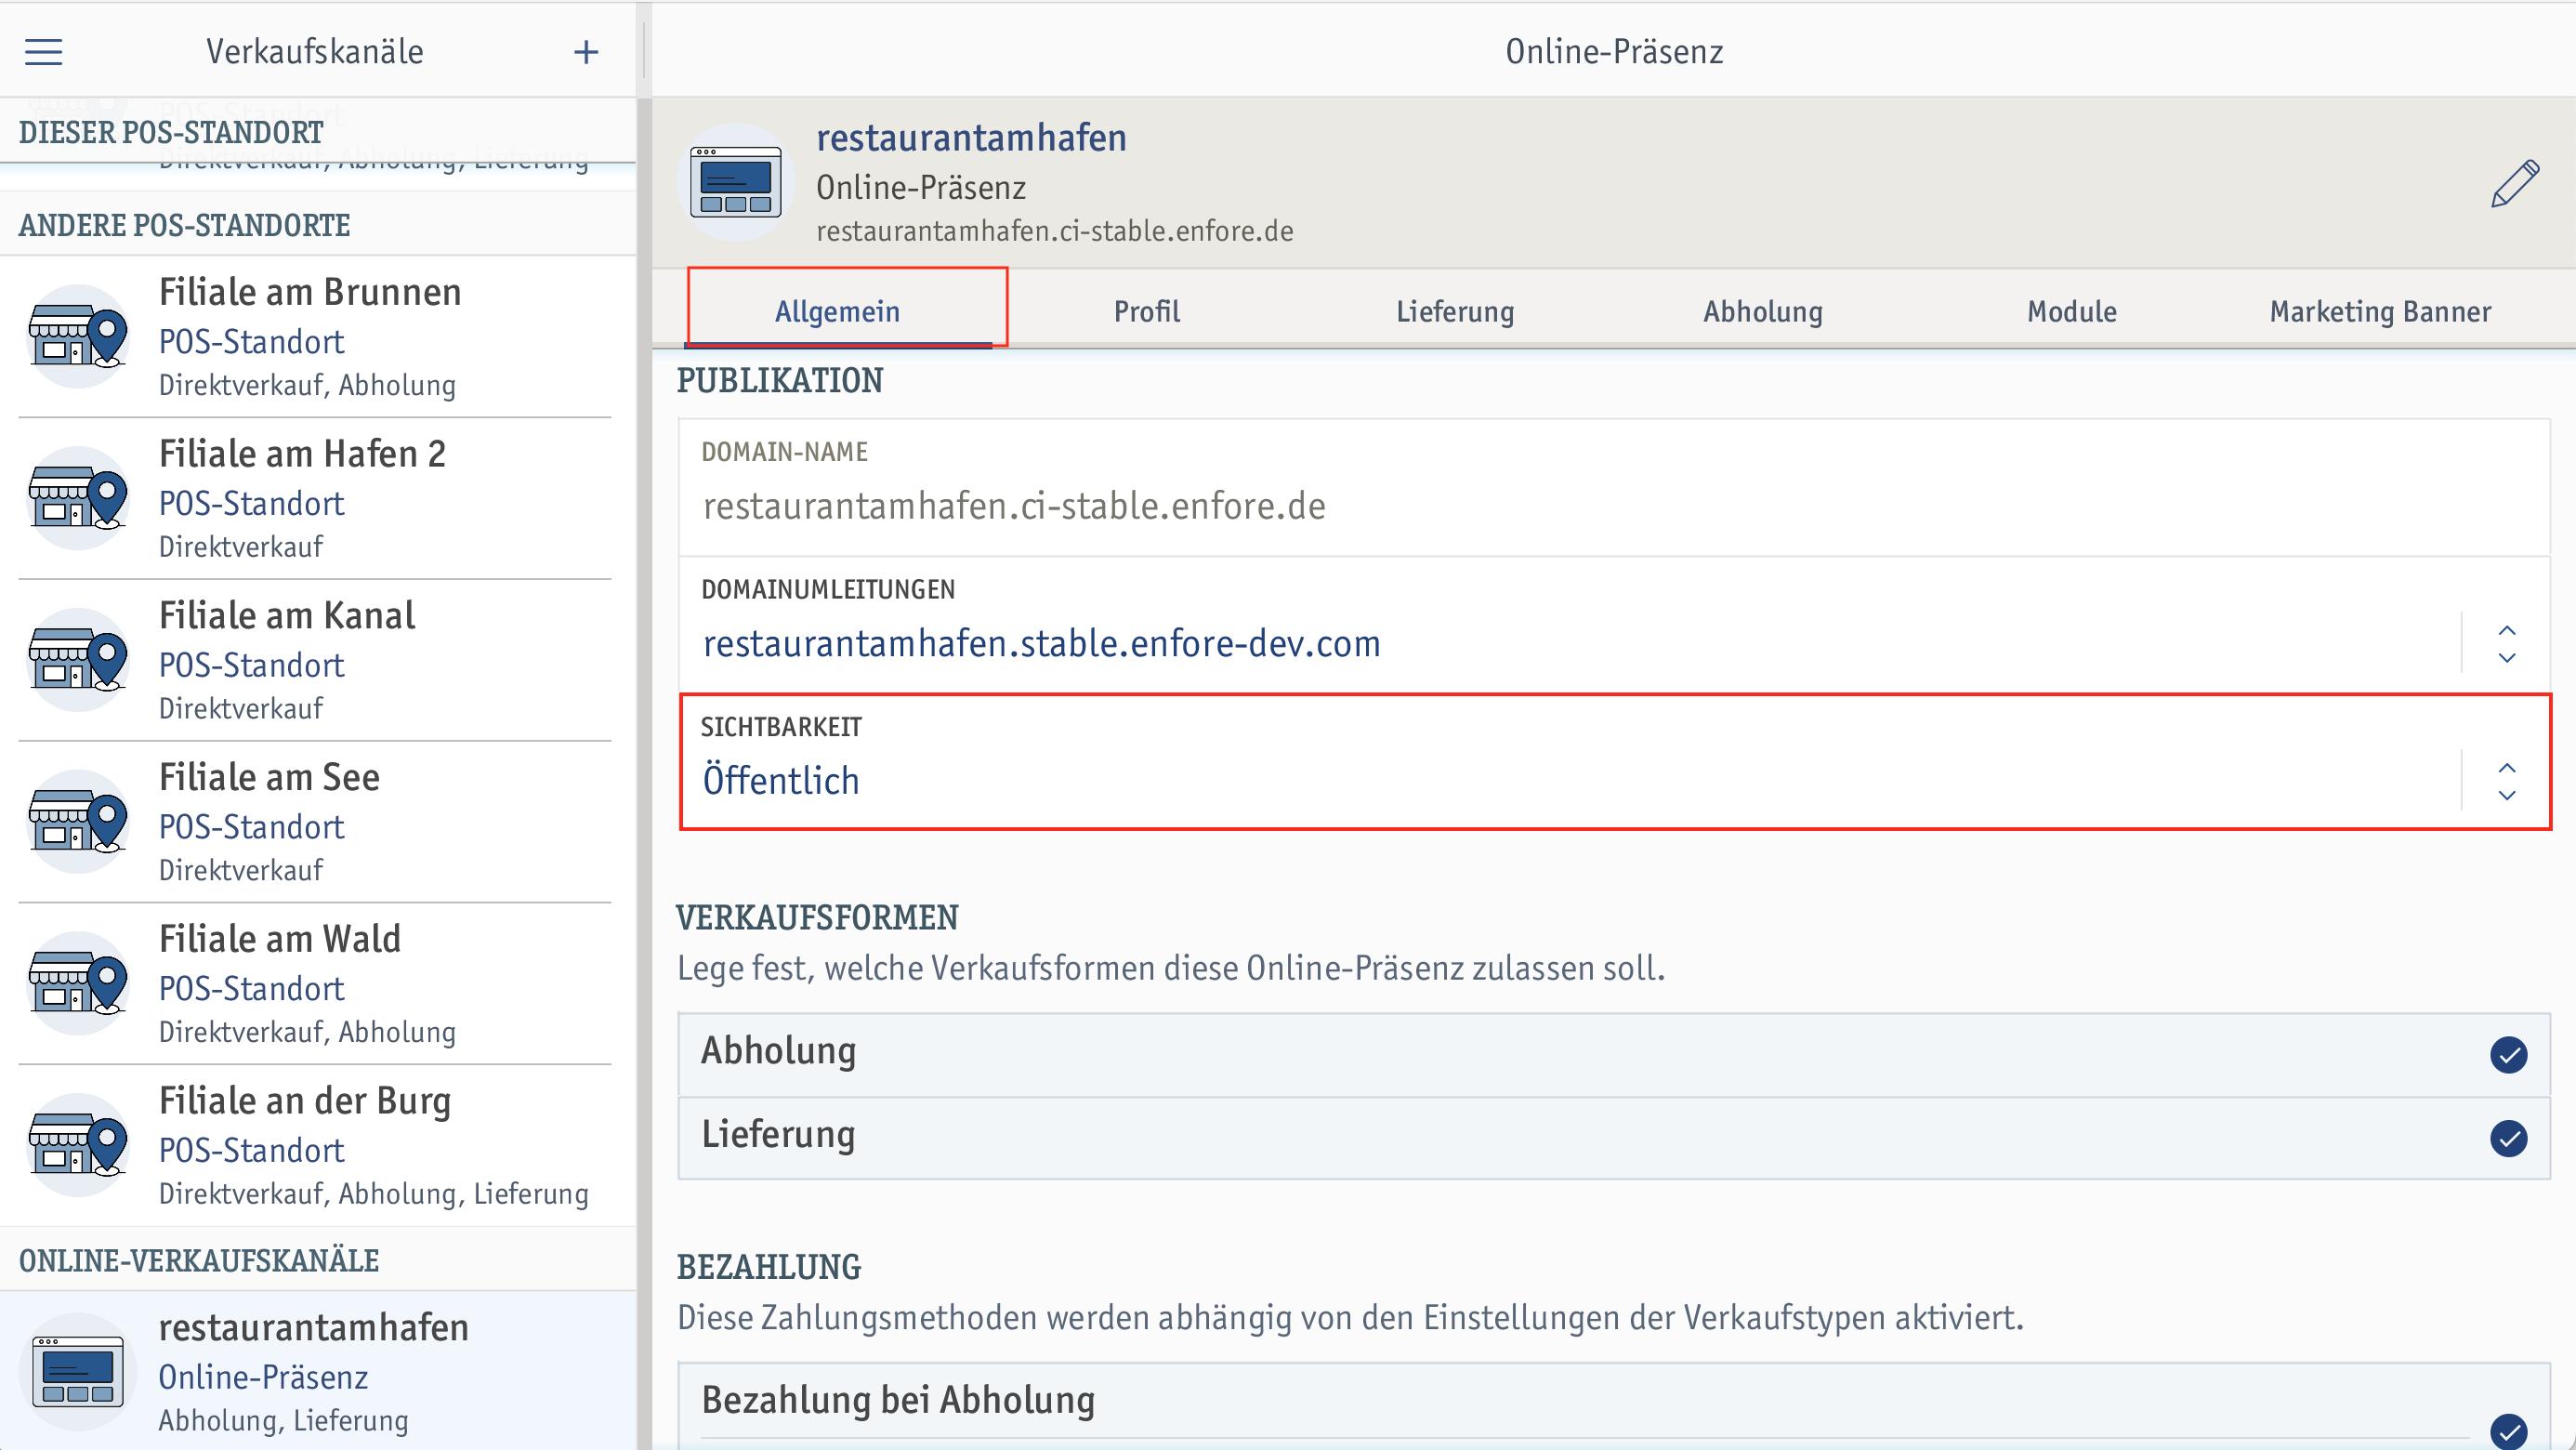Click the Filiale am Brunnen store icon

click(79, 337)
